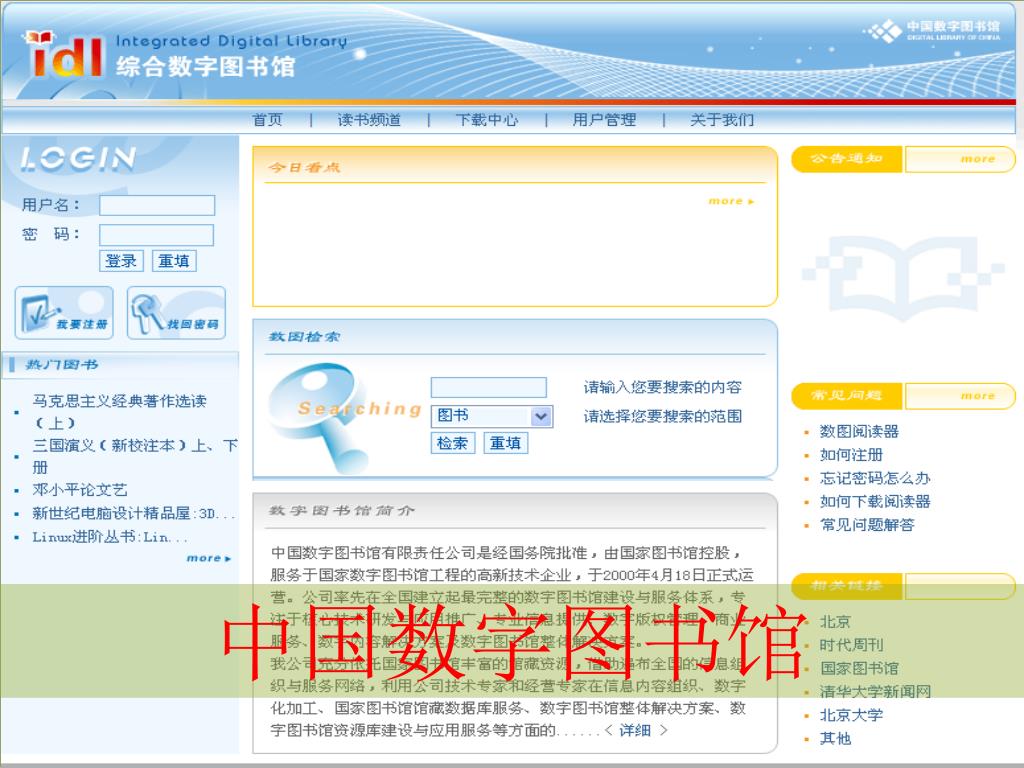Open book 三国演义（新校注本）上、下册
Screen dimensions: 1024x768
pos(135,456)
